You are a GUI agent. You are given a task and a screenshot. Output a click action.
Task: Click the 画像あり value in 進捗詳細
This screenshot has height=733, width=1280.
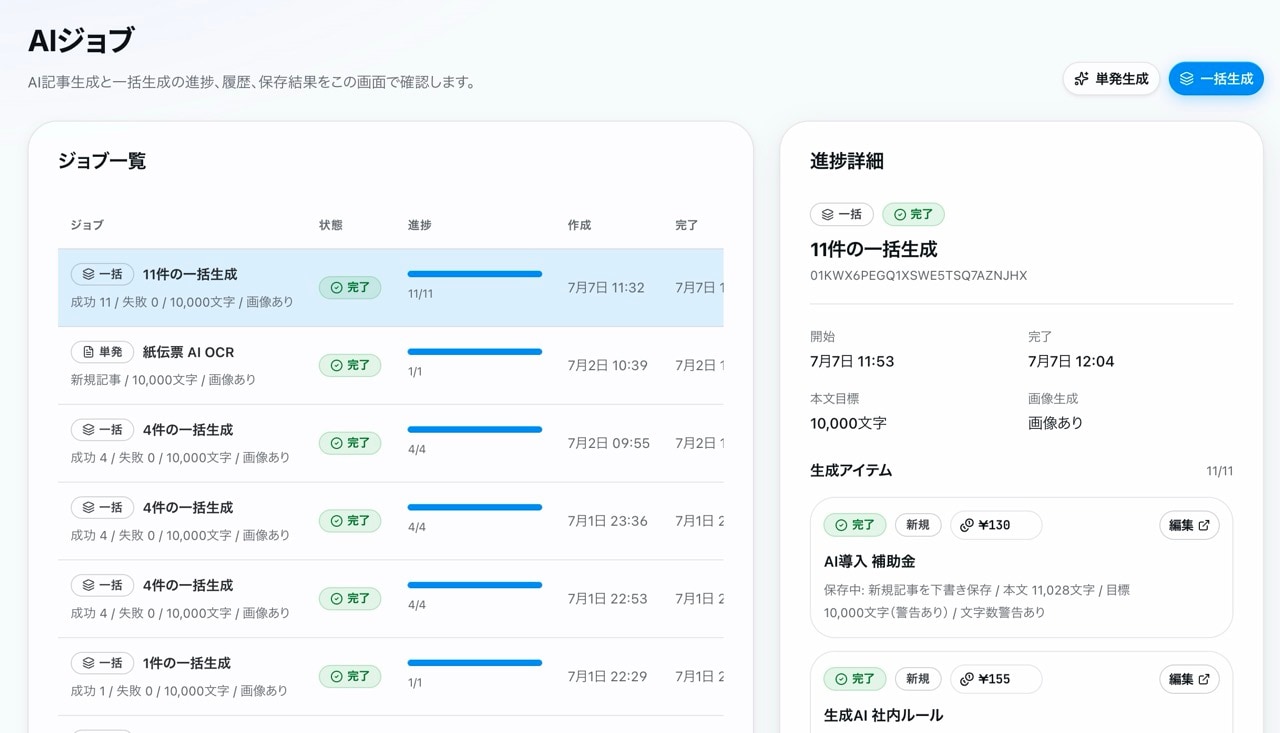point(1056,423)
